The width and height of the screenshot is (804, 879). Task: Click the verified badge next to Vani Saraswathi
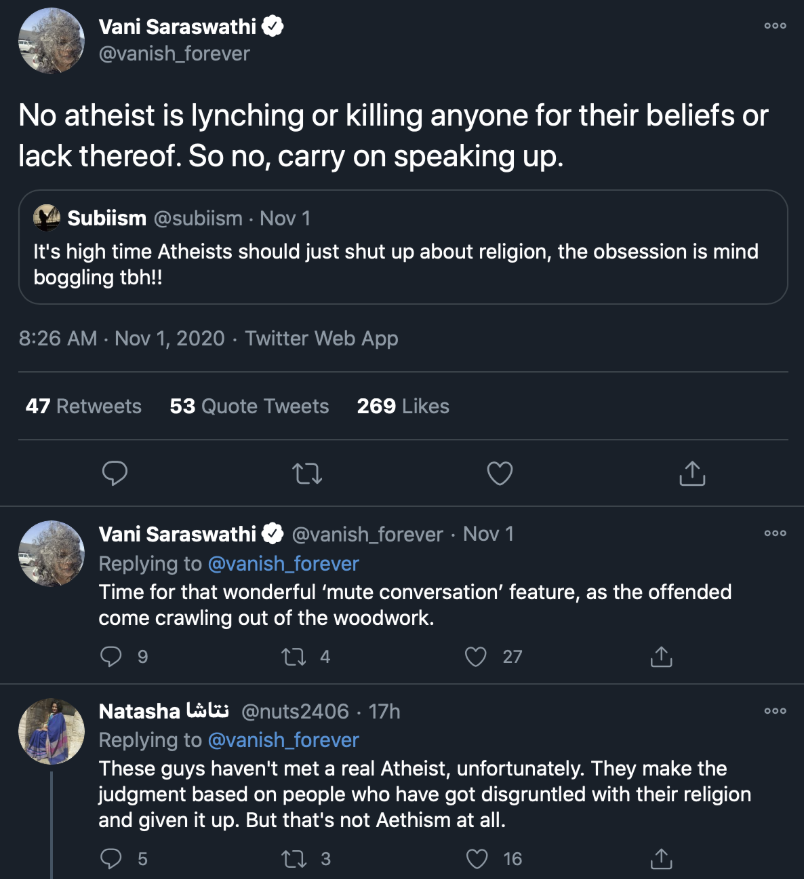270,26
